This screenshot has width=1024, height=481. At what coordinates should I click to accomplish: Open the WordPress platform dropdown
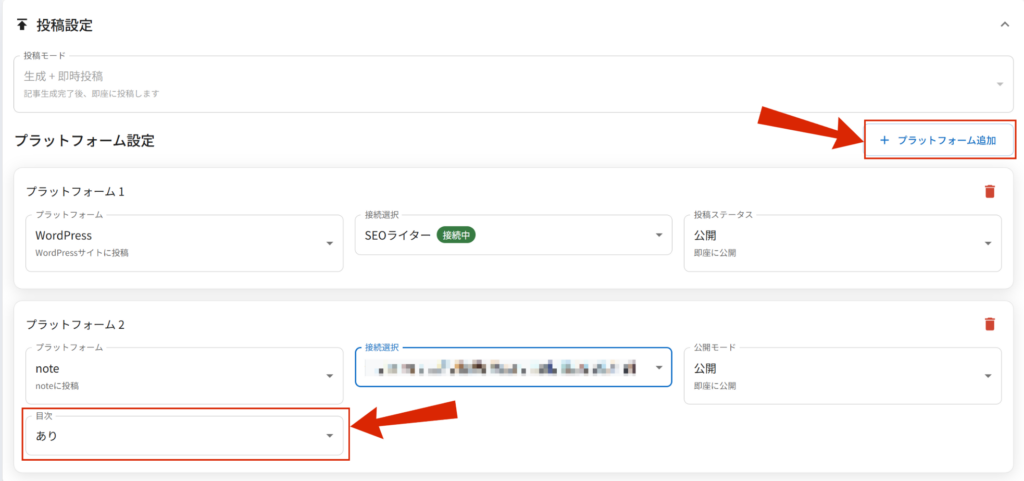tap(184, 242)
